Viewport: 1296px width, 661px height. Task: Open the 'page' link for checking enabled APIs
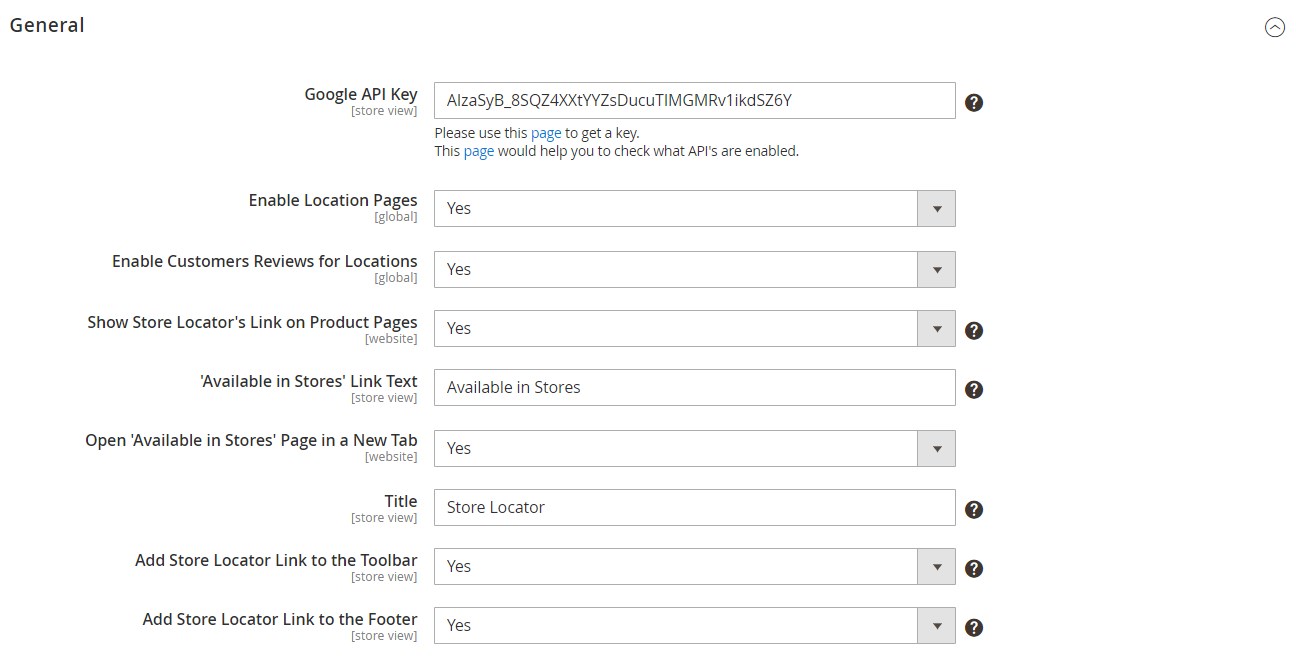(478, 151)
